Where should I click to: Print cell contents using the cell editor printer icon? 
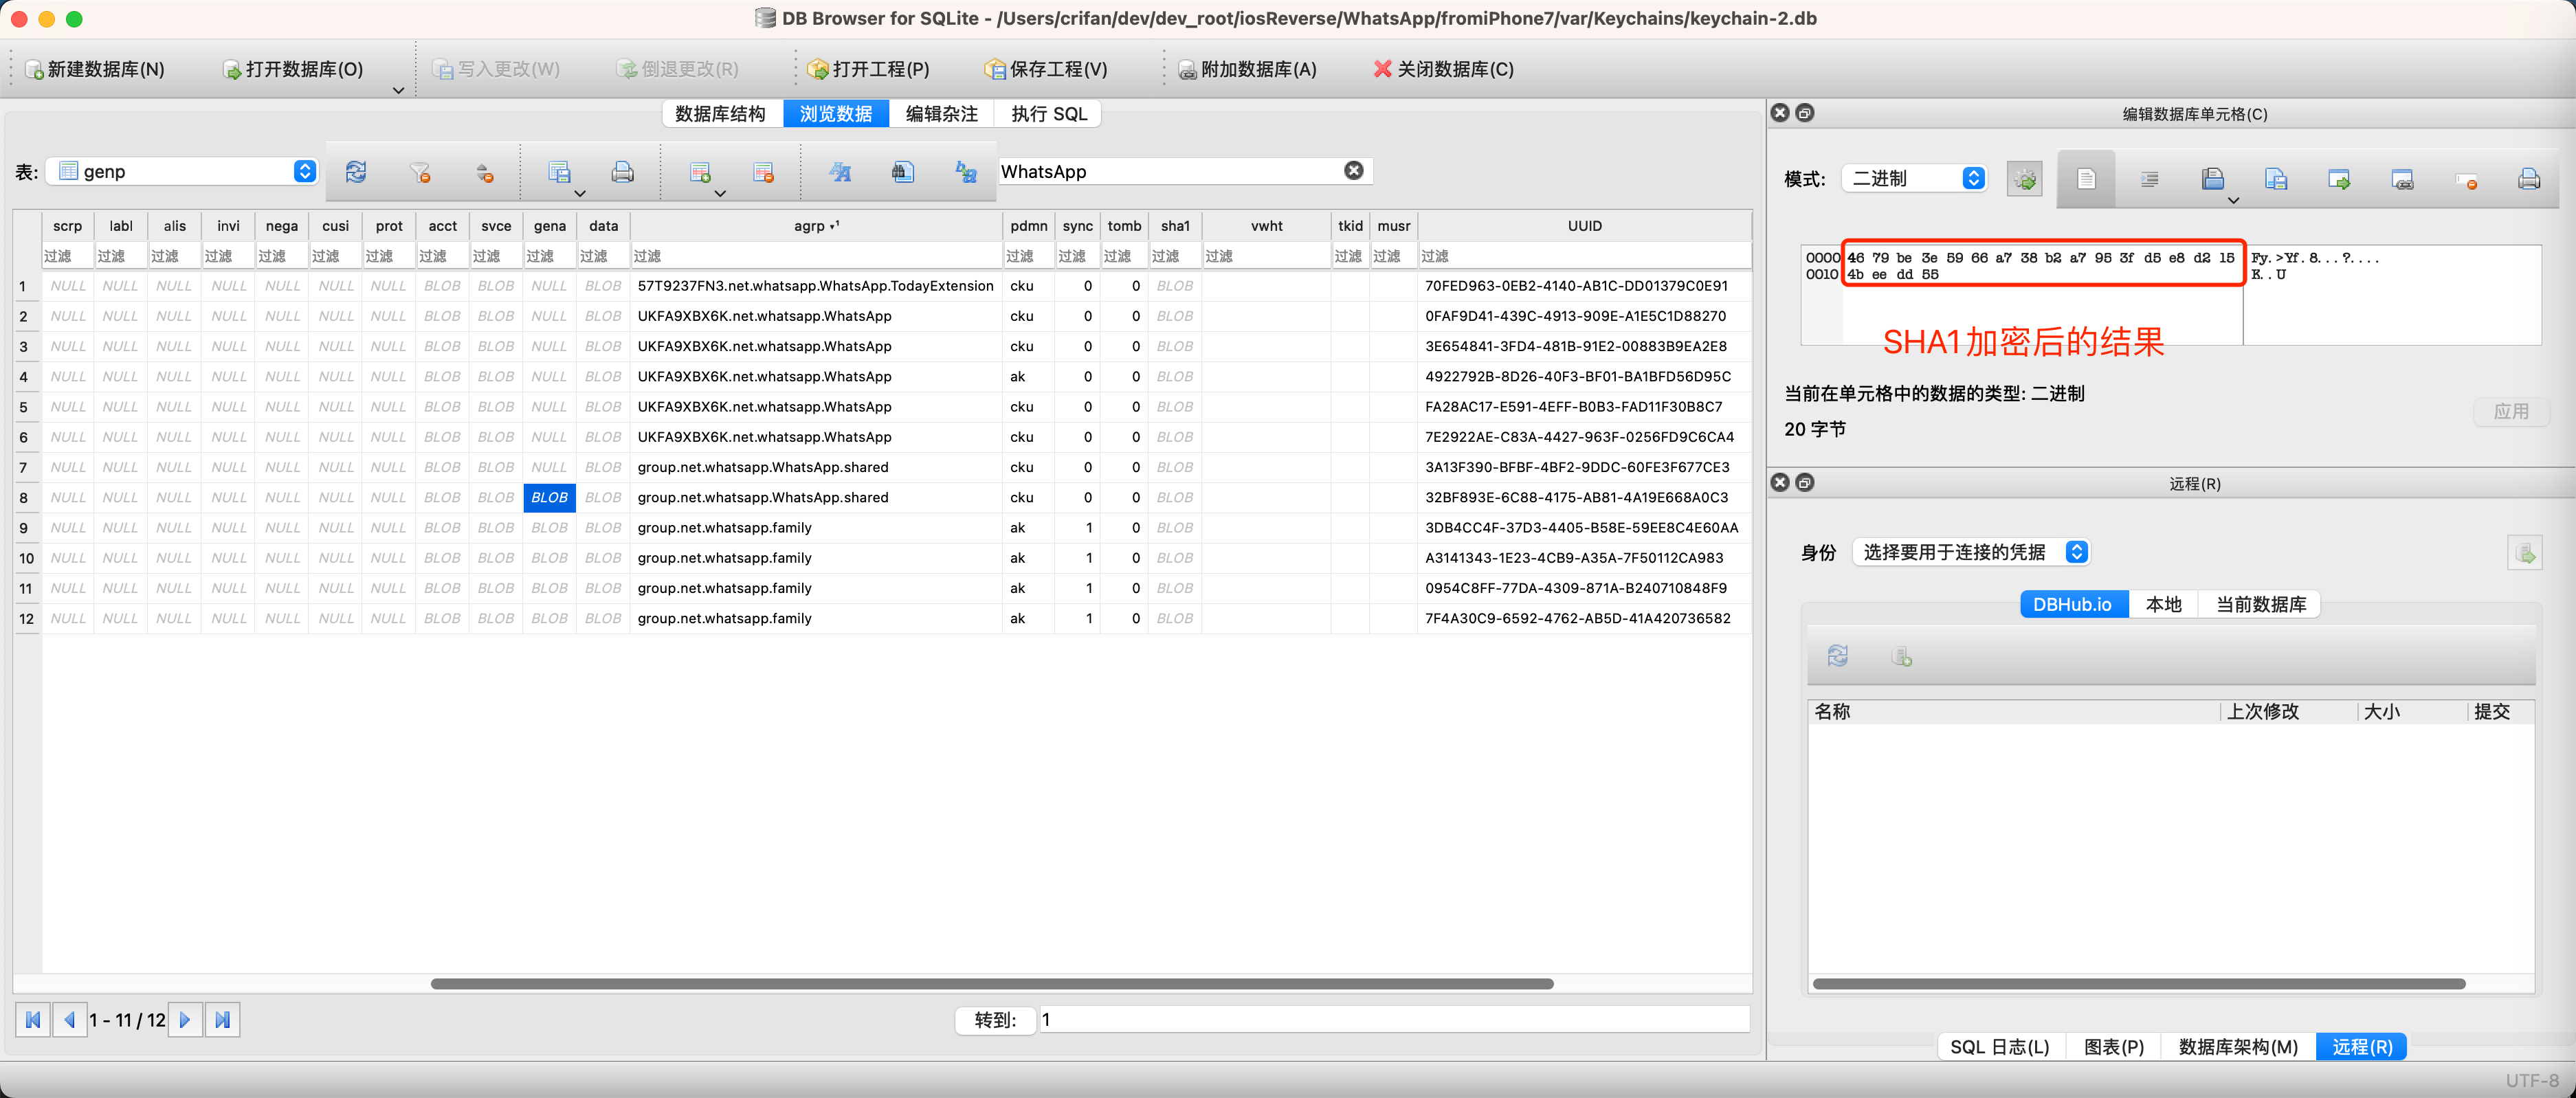(x=2529, y=179)
